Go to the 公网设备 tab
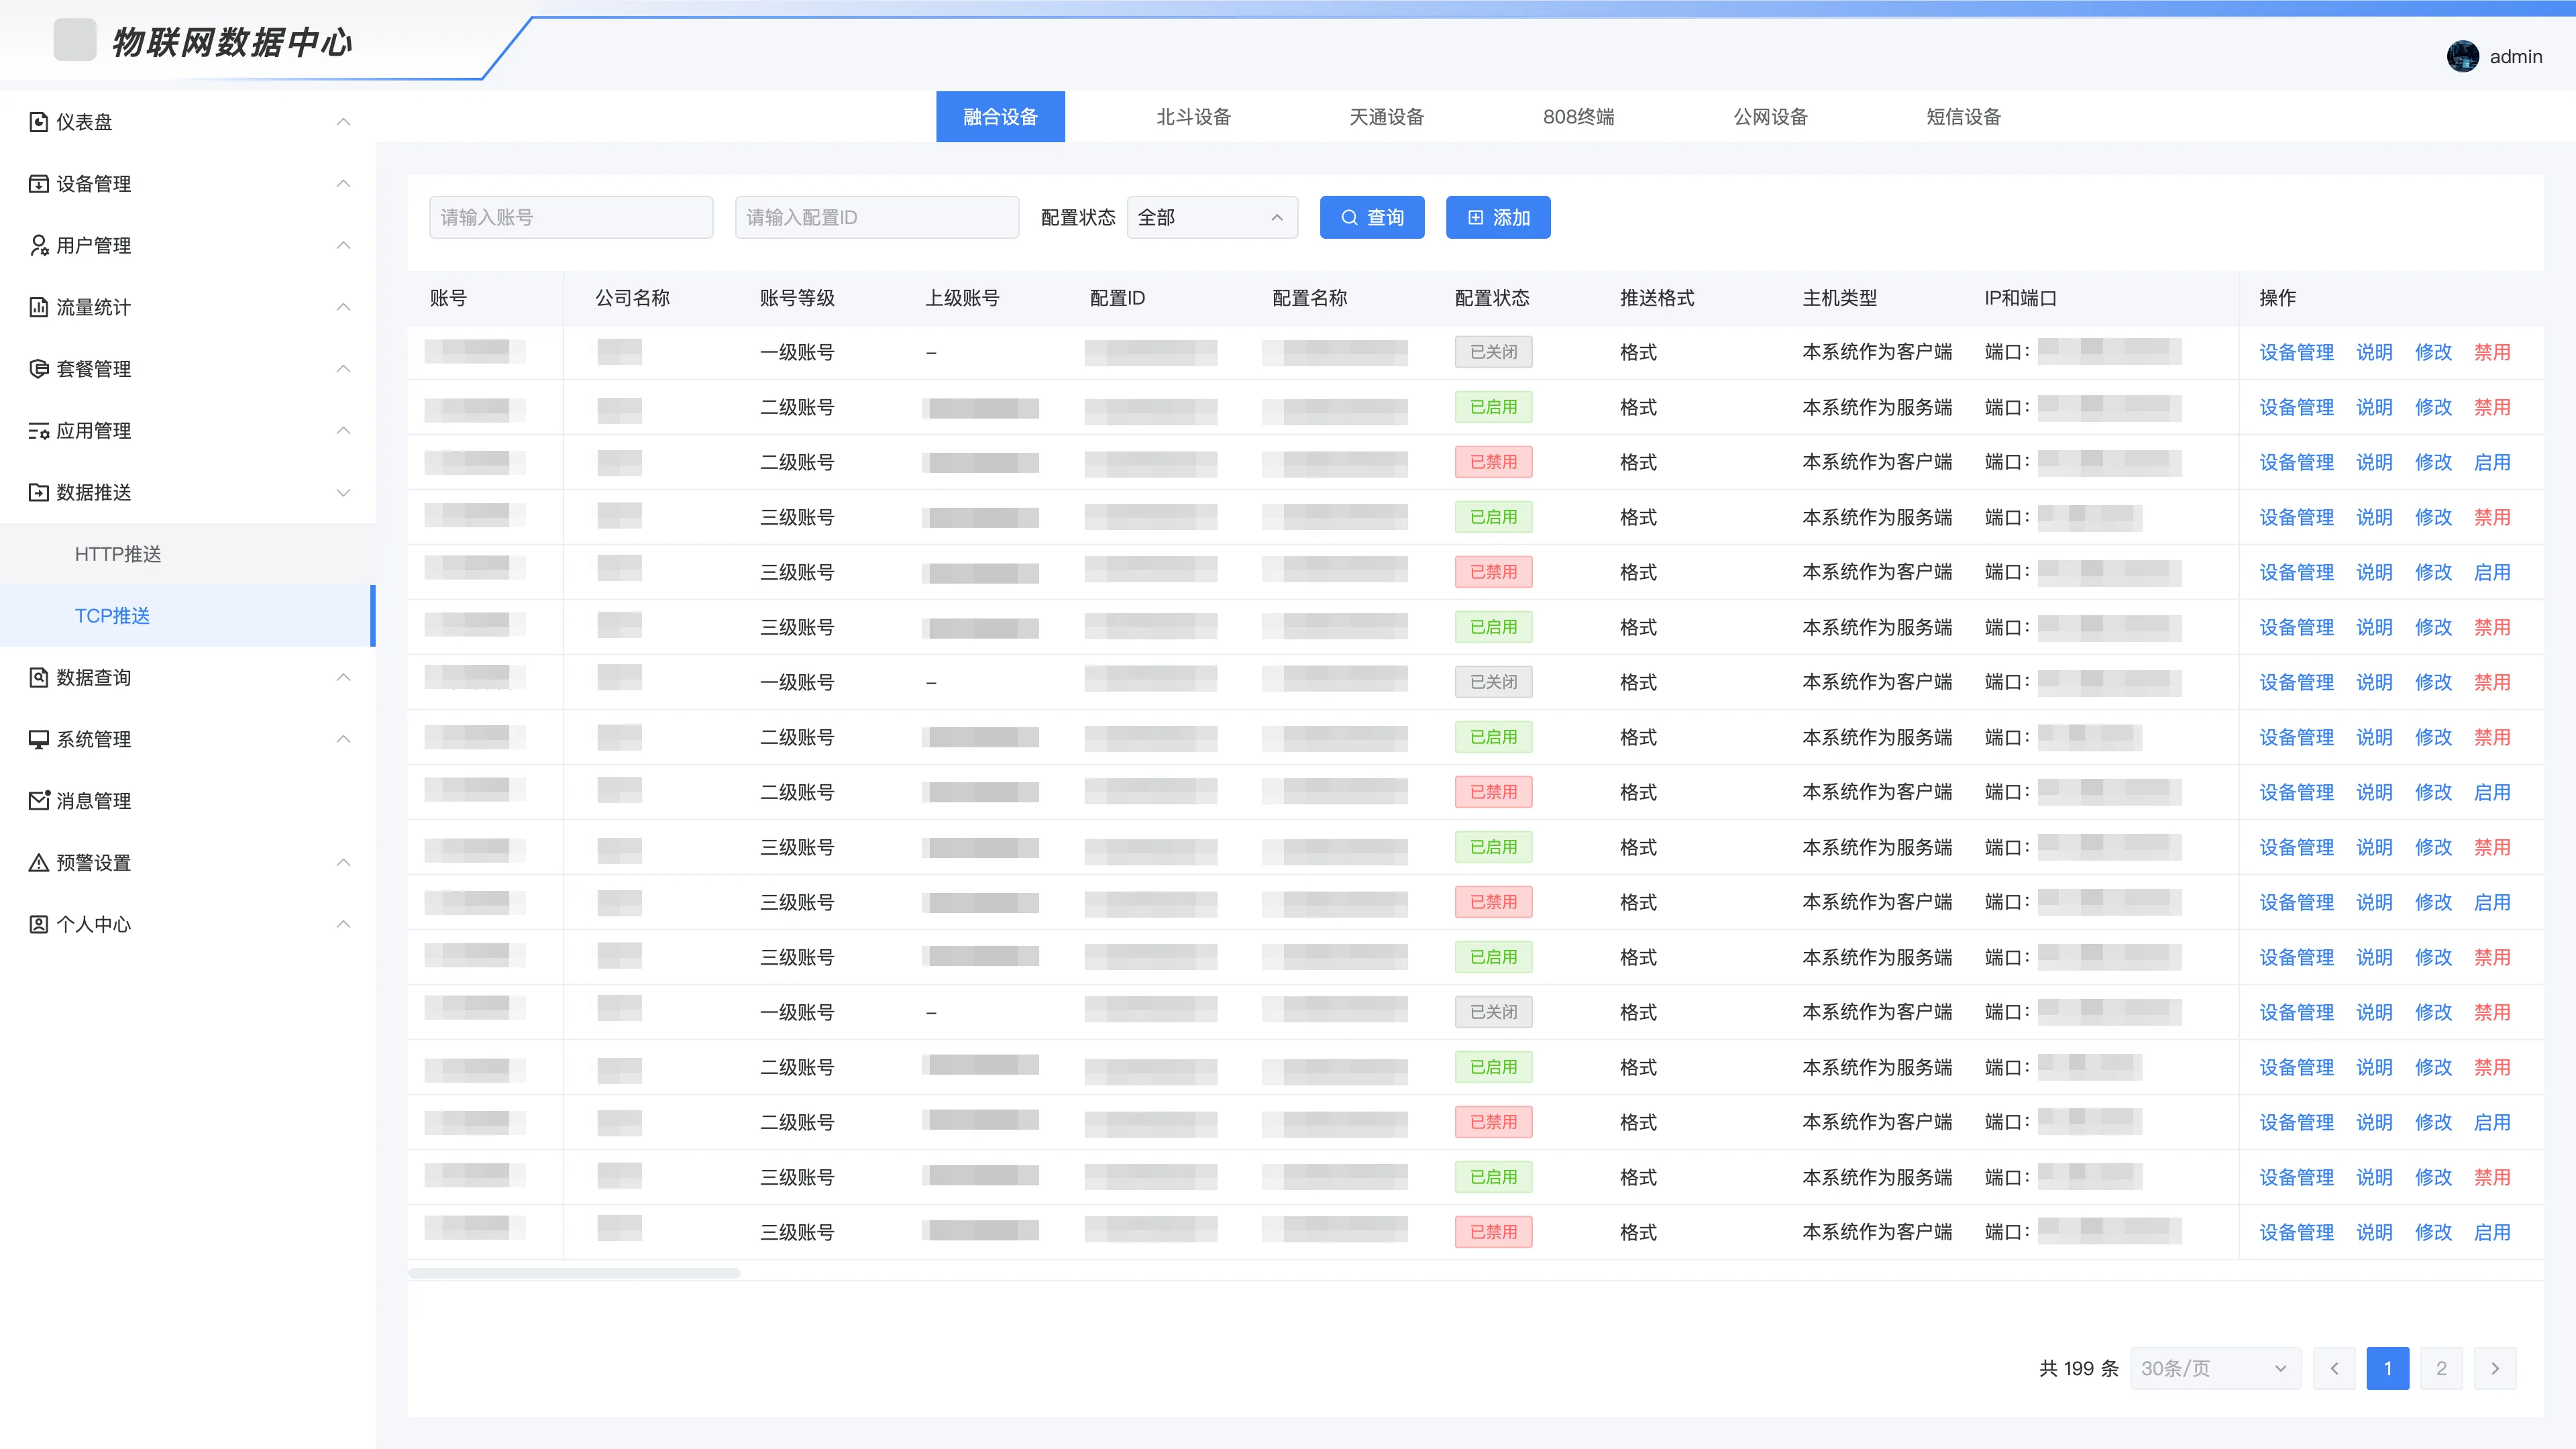Viewport: 2576px width, 1449px height. point(1771,117)
